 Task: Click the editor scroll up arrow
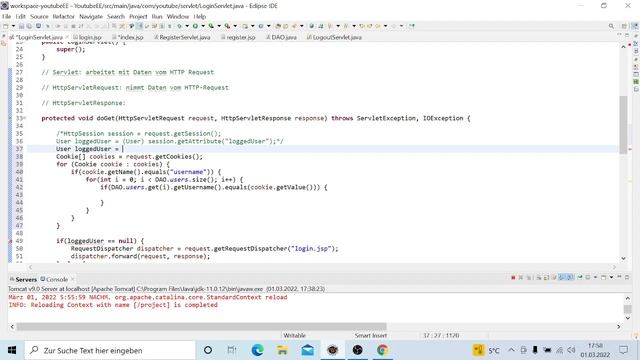point(623,47)
